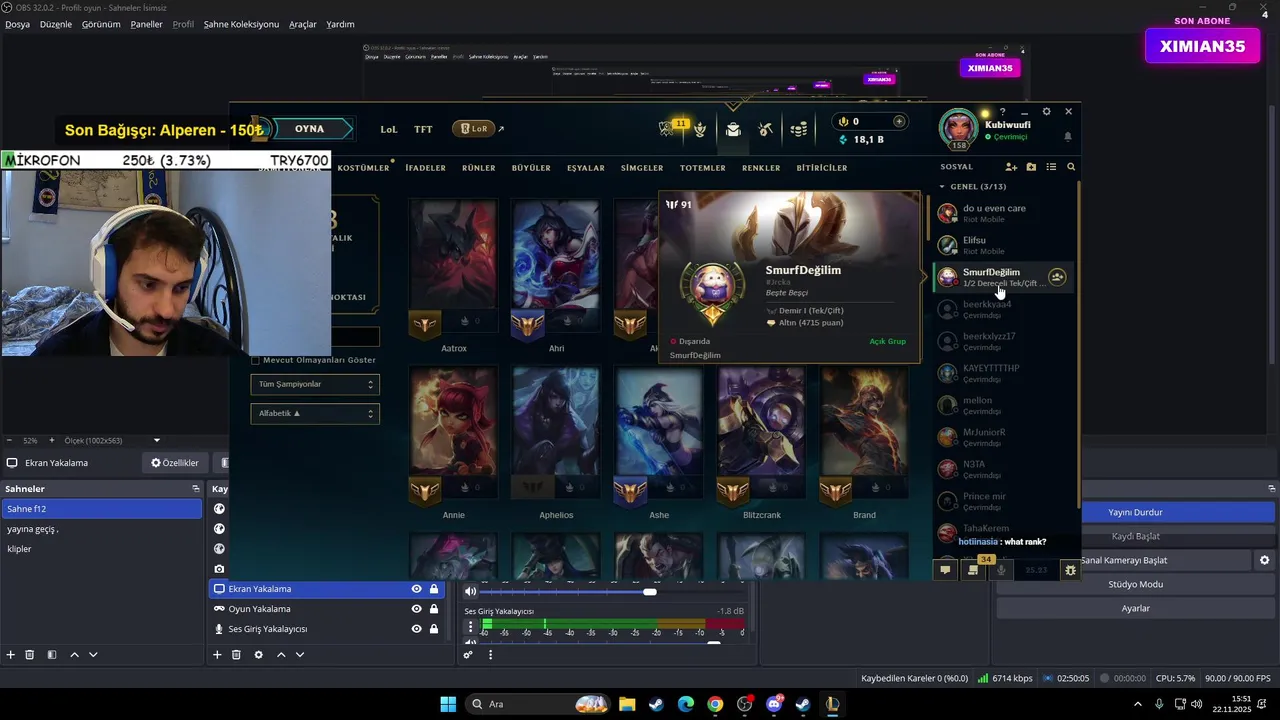Open the League collection backpack icon
The image size is (1280, 720).
[x=733, y=130]
